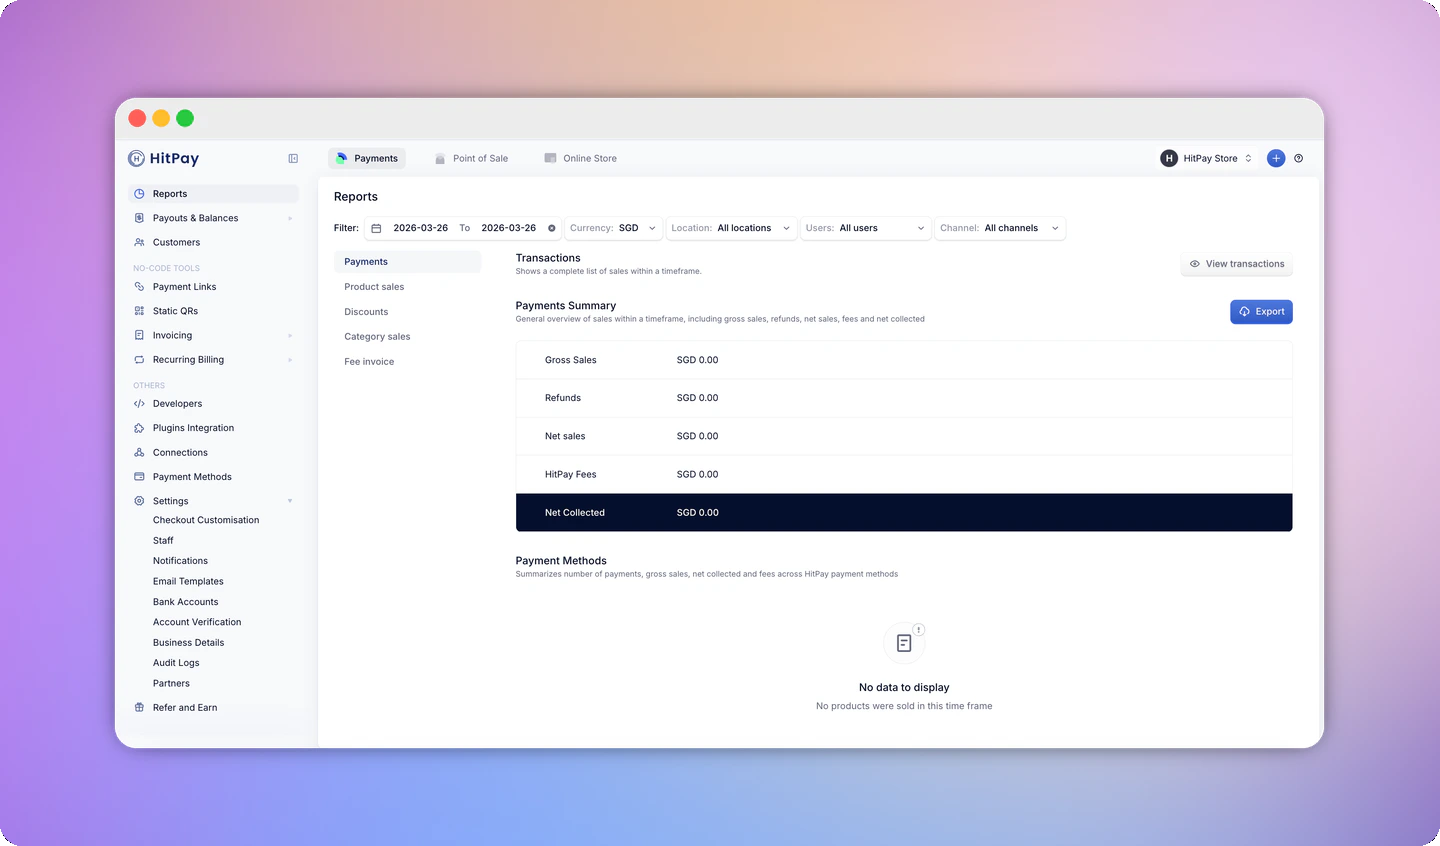Click the Export button

(1261, 312)
